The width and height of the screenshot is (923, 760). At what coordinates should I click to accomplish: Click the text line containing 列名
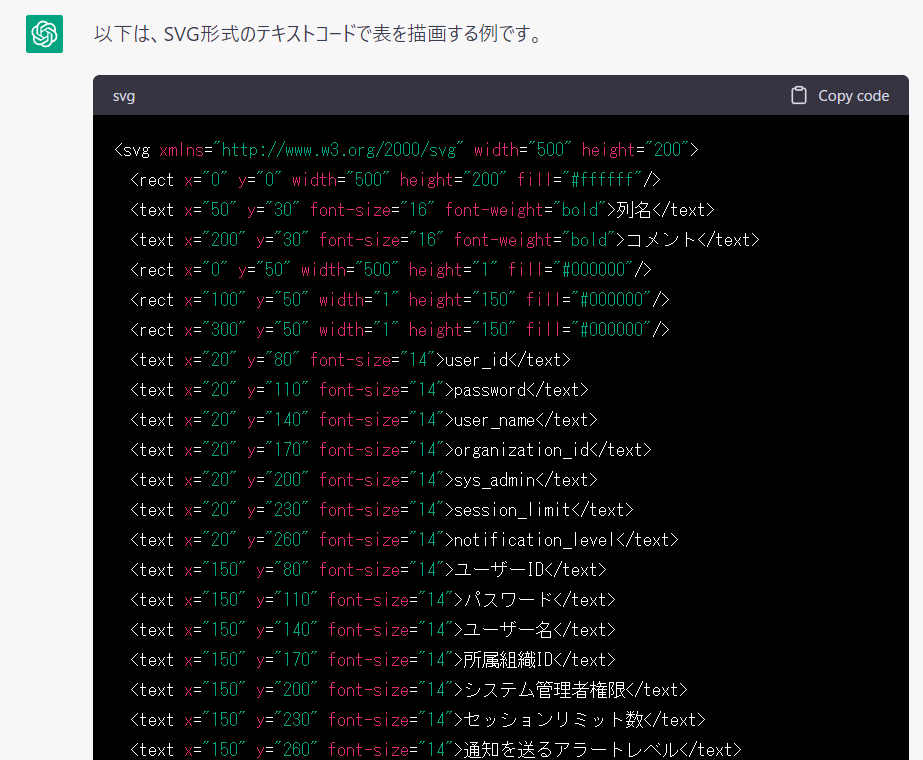click(x=423, y=210)
